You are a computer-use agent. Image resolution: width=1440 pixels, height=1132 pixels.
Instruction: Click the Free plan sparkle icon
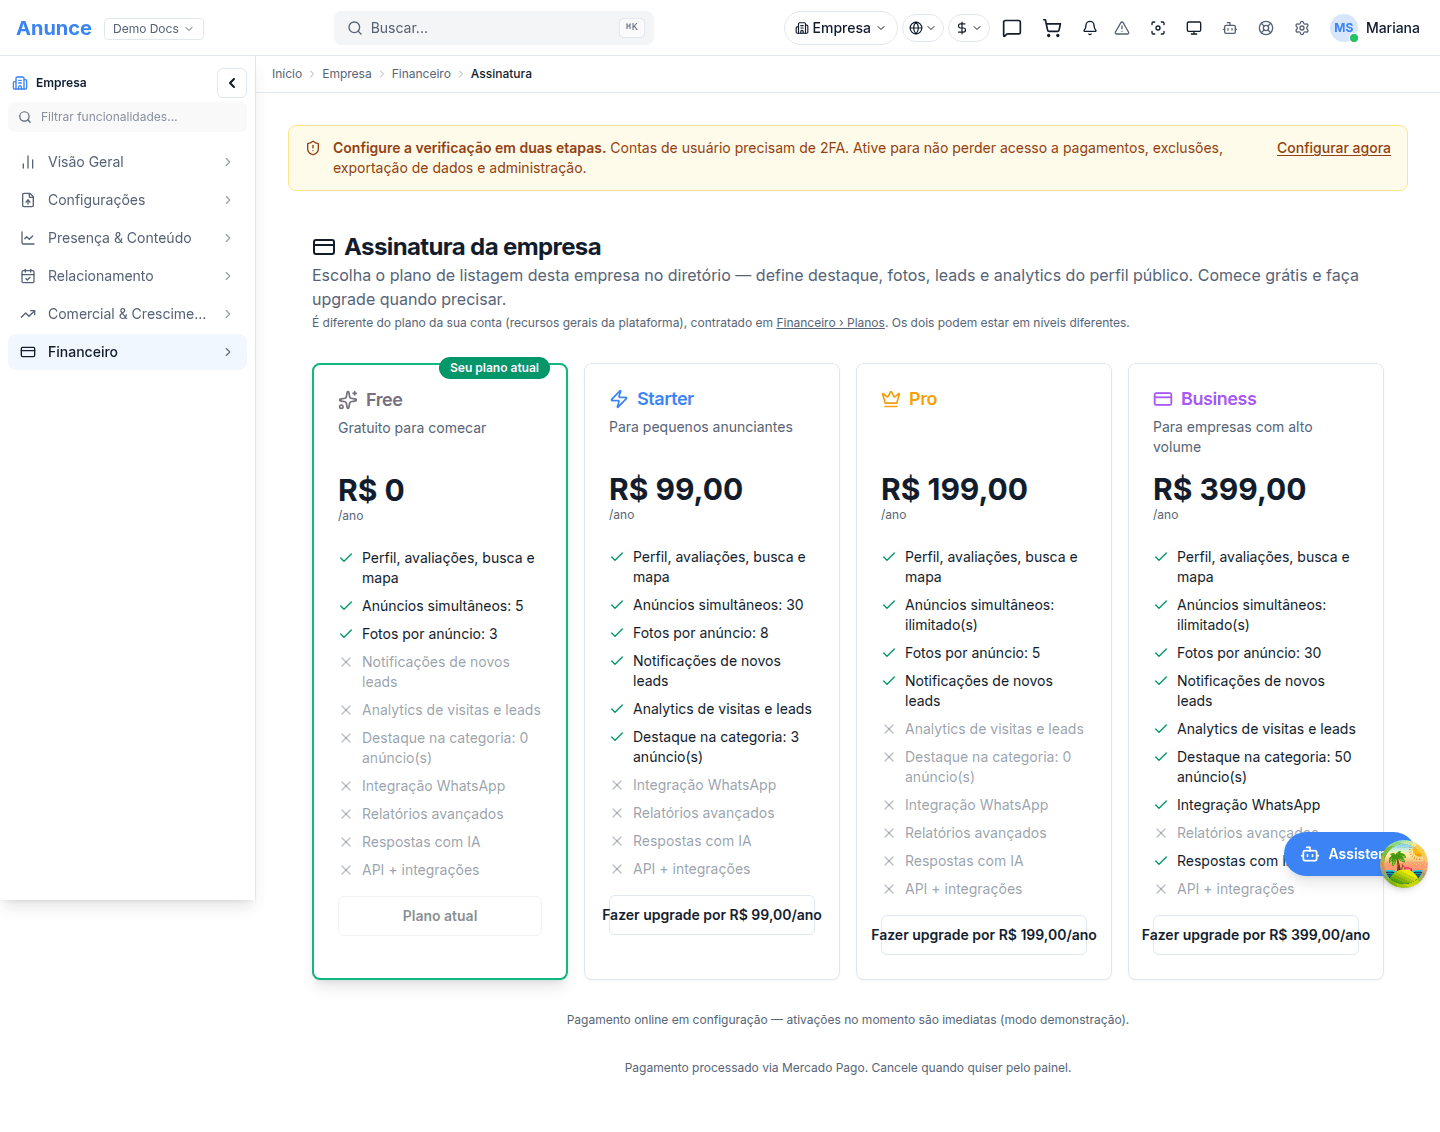click(x=348, y=400)
